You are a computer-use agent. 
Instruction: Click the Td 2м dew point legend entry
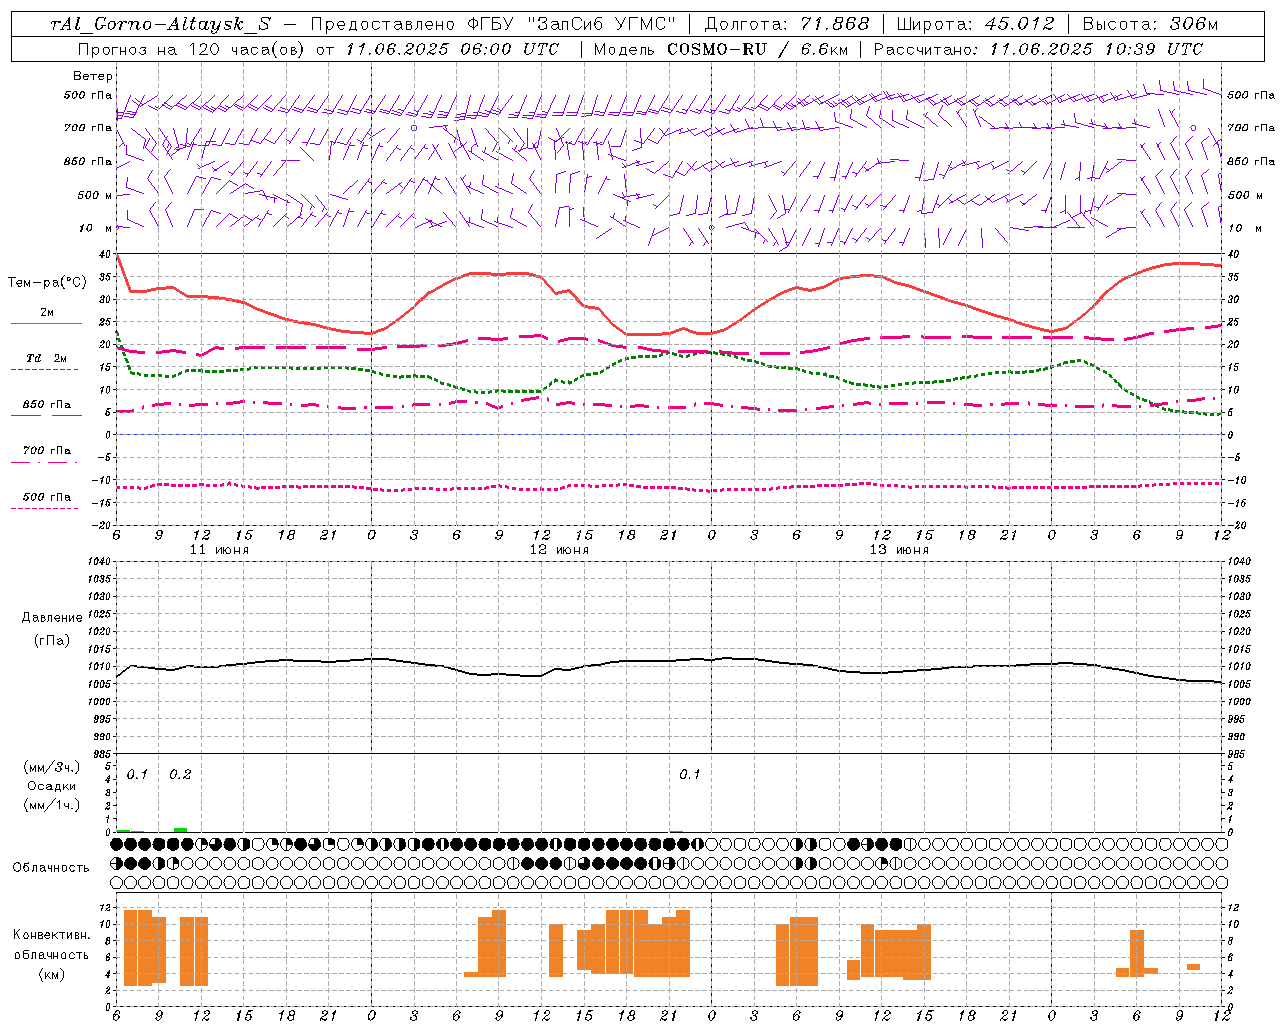point(47,358)
